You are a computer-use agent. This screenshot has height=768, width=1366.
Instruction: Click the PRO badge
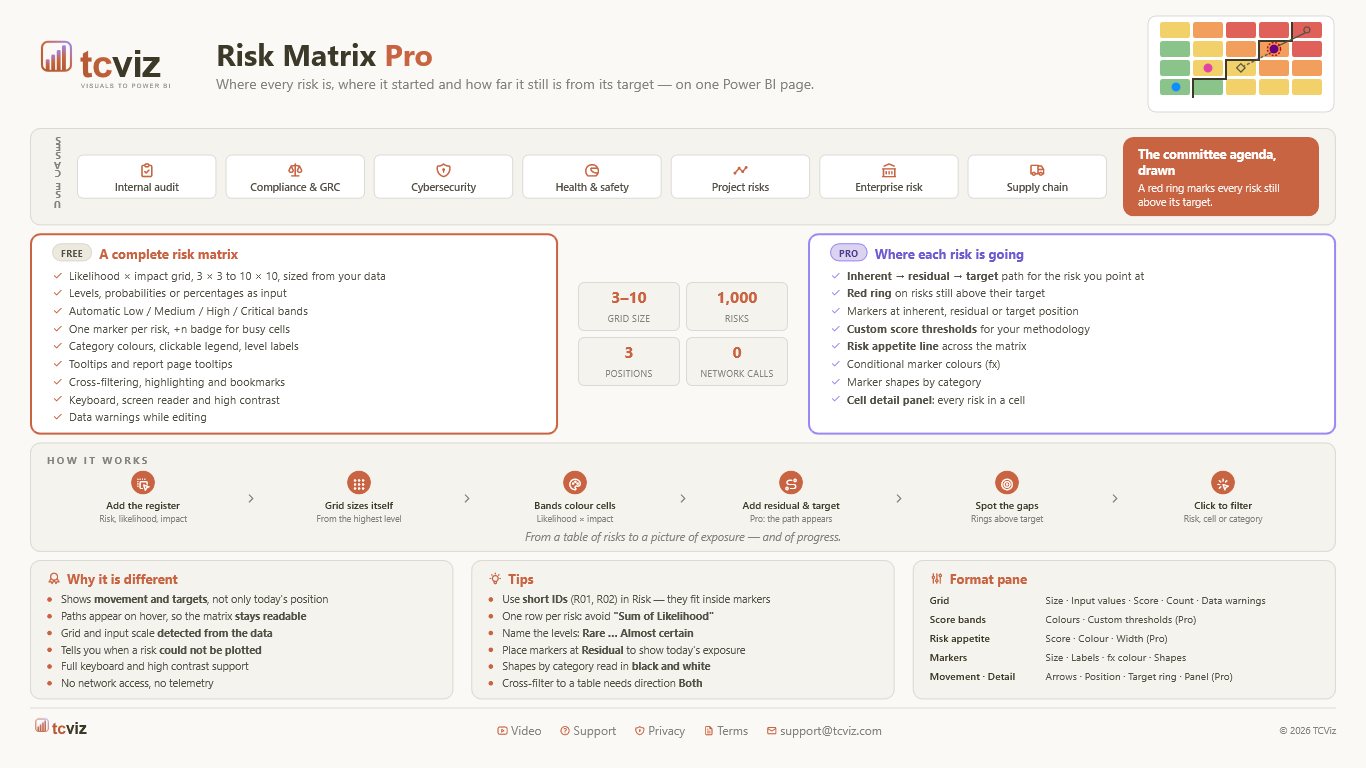(848, 254)
